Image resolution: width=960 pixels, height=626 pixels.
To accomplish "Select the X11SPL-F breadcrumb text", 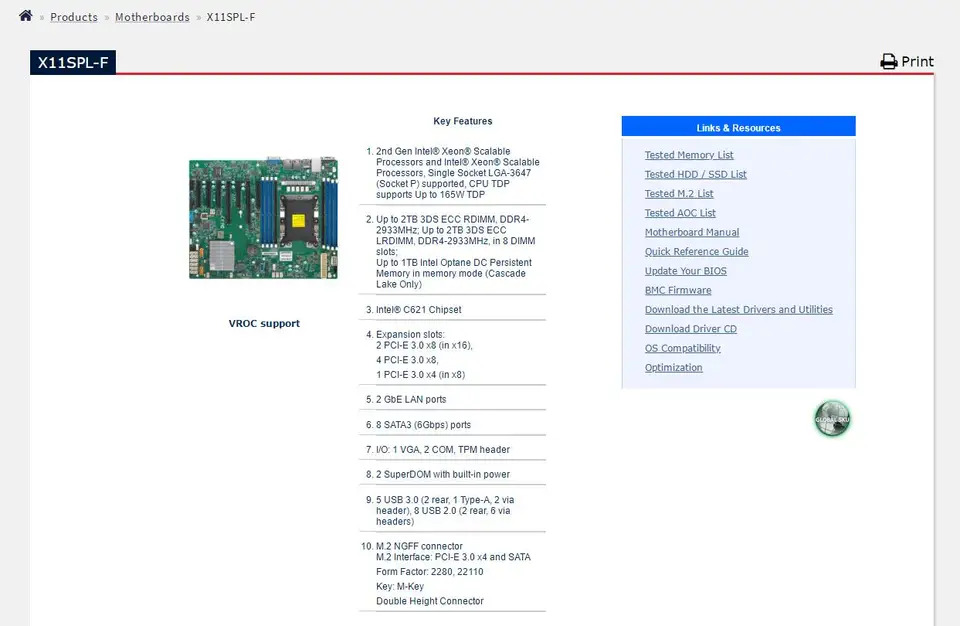I will pyautogui.click(x=231, y=17).
